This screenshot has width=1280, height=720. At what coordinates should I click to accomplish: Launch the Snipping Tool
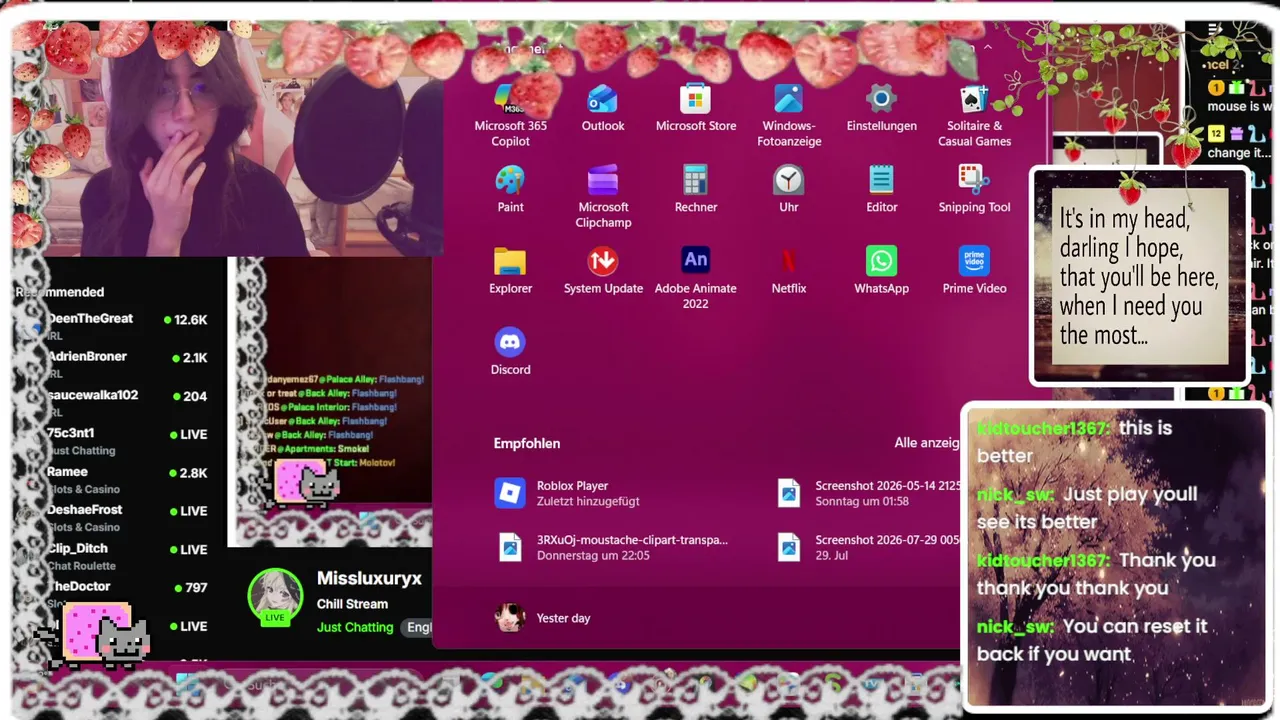pyautogui.click(x=974, y=189)
